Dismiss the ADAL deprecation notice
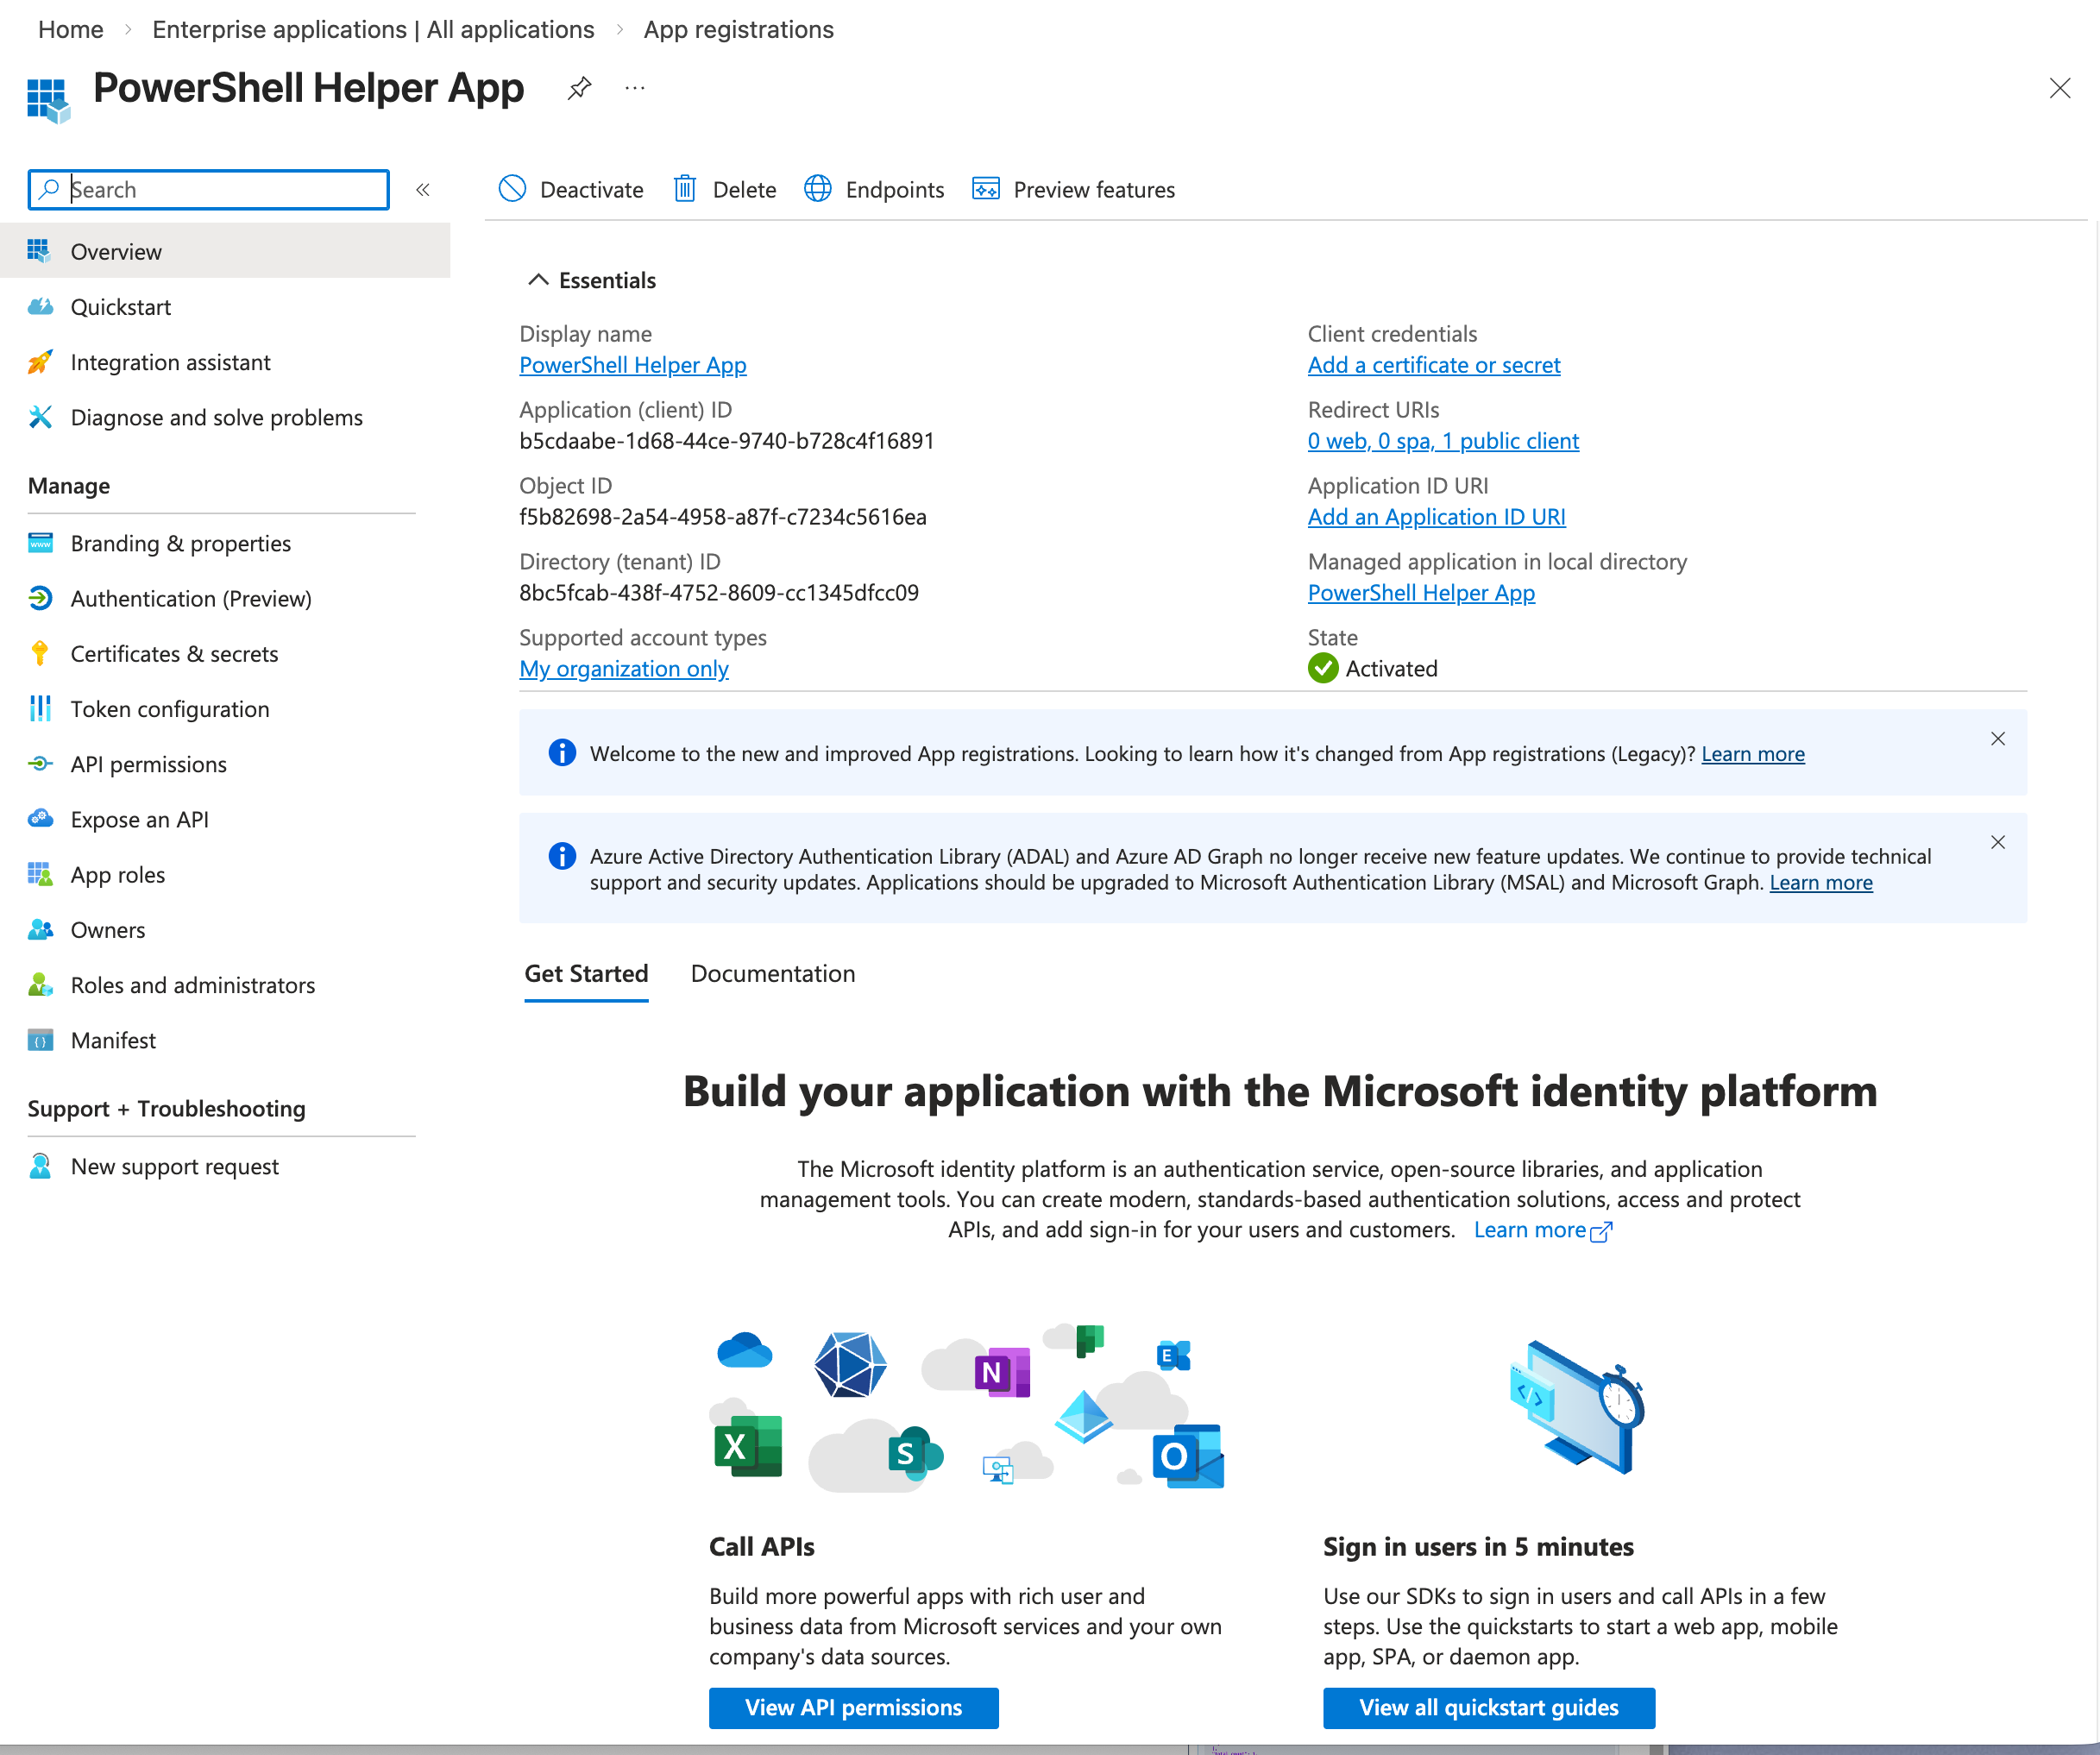The height and width of the screenshot is (1755, 2100). click(x=1998, y=842)
